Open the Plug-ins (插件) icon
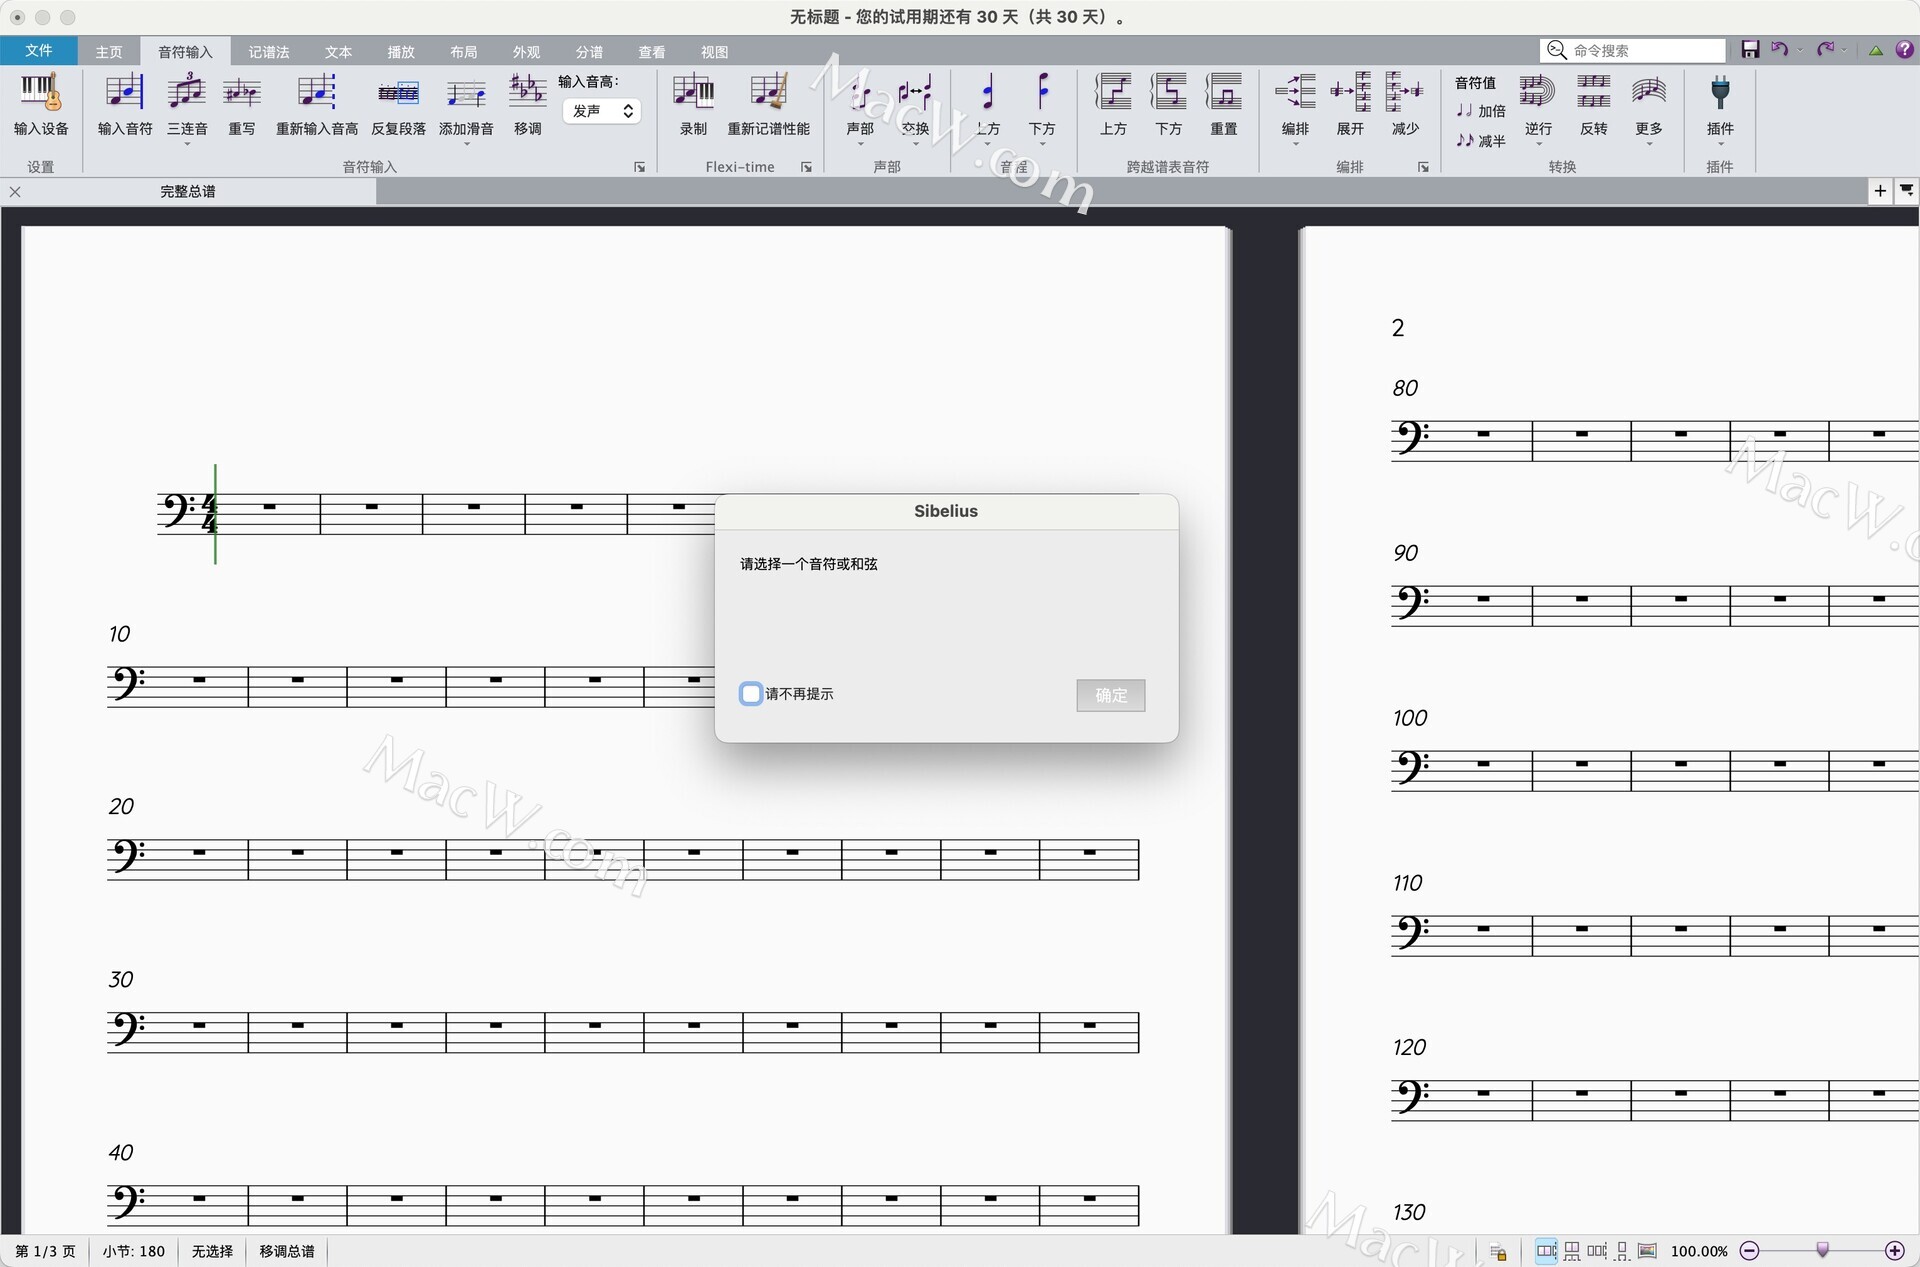 [1720, 92]
